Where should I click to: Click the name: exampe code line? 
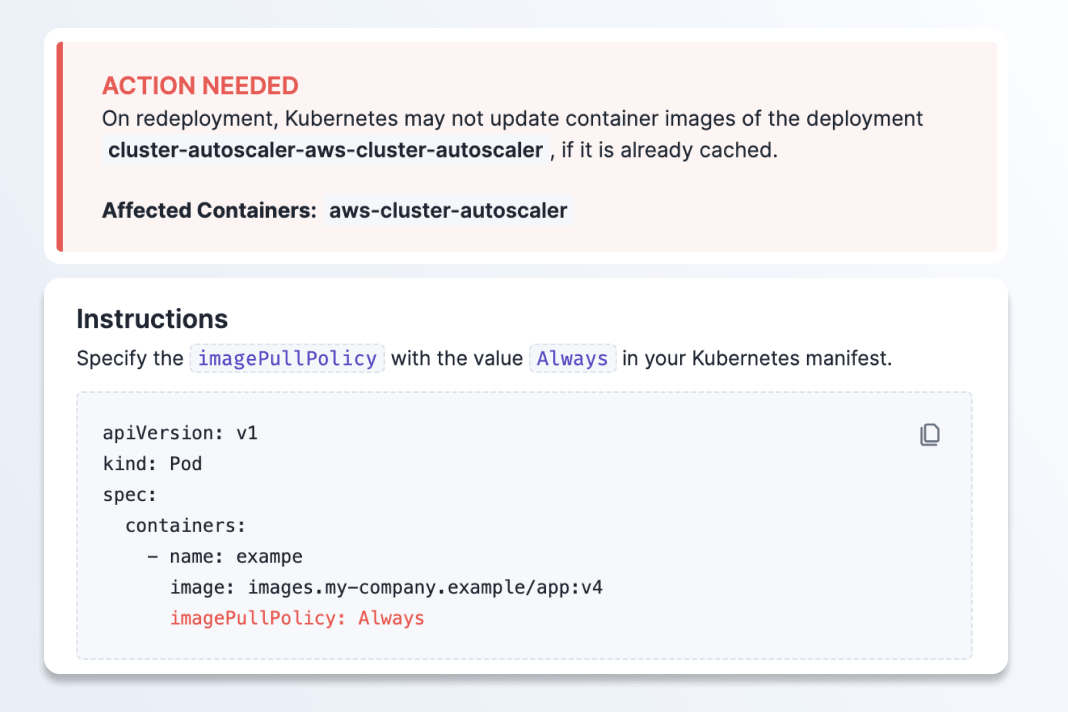[225, 556]
